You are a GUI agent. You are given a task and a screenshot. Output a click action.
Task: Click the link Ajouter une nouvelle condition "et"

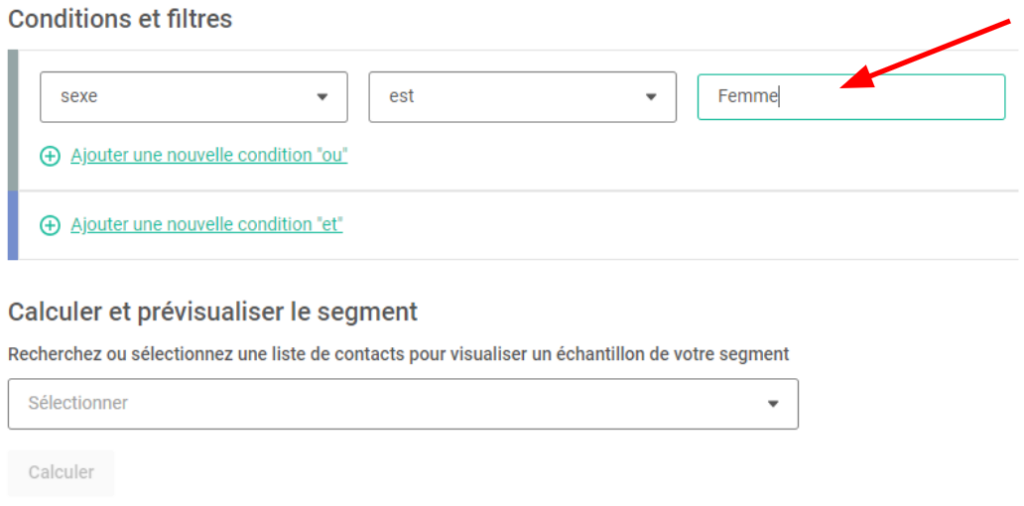[207, 225]
